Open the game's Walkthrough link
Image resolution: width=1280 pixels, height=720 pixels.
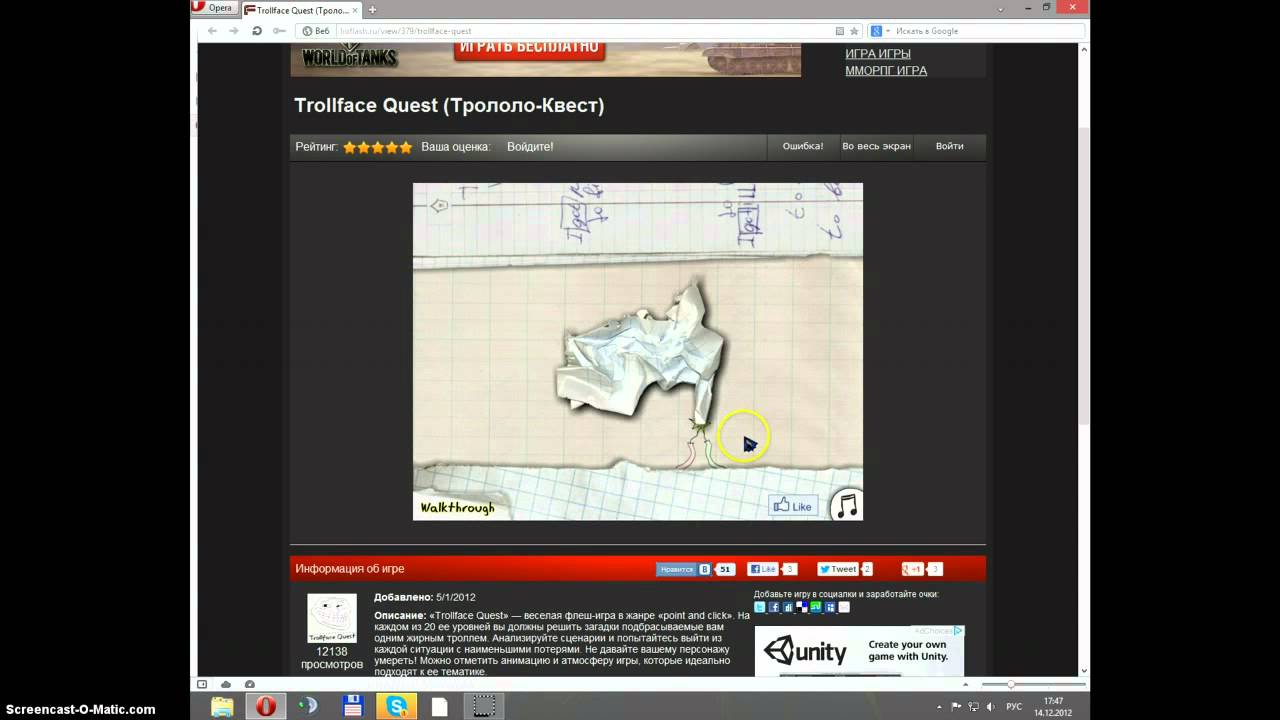point(457,508)
